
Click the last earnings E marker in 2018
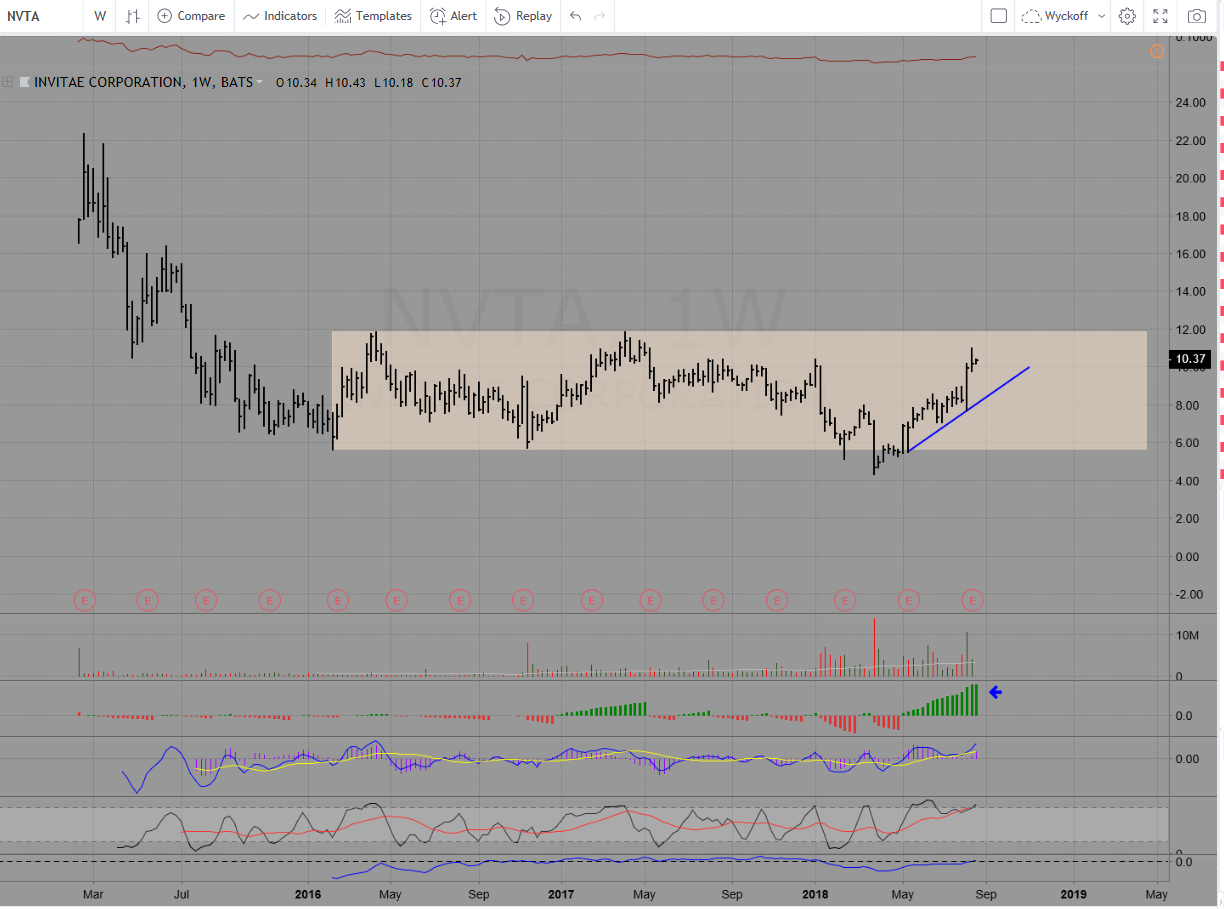click(972, 600)
